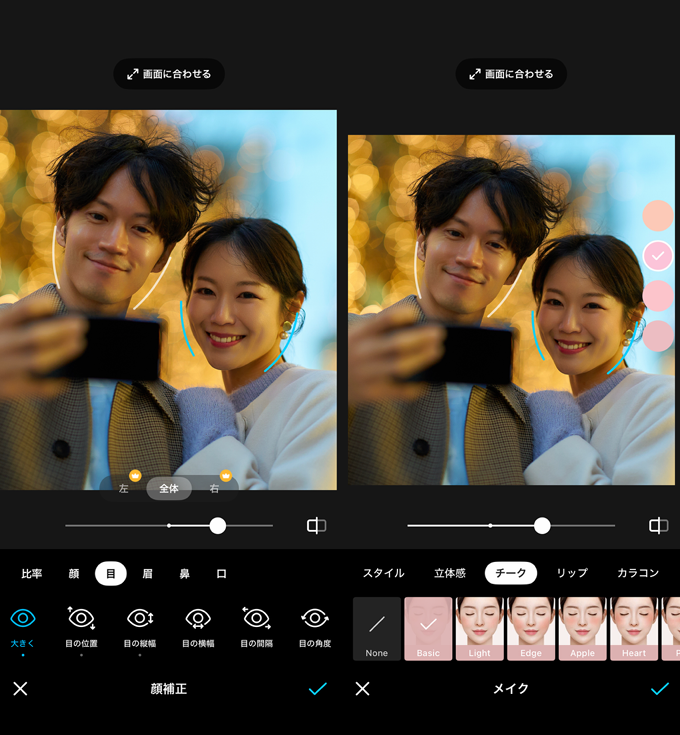
Task: Select the 右 premium side option
Action: 214,489
